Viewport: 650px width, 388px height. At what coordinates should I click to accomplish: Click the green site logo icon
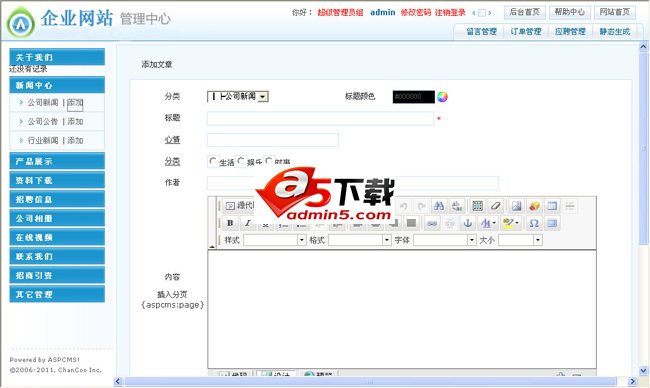(20, 23)
